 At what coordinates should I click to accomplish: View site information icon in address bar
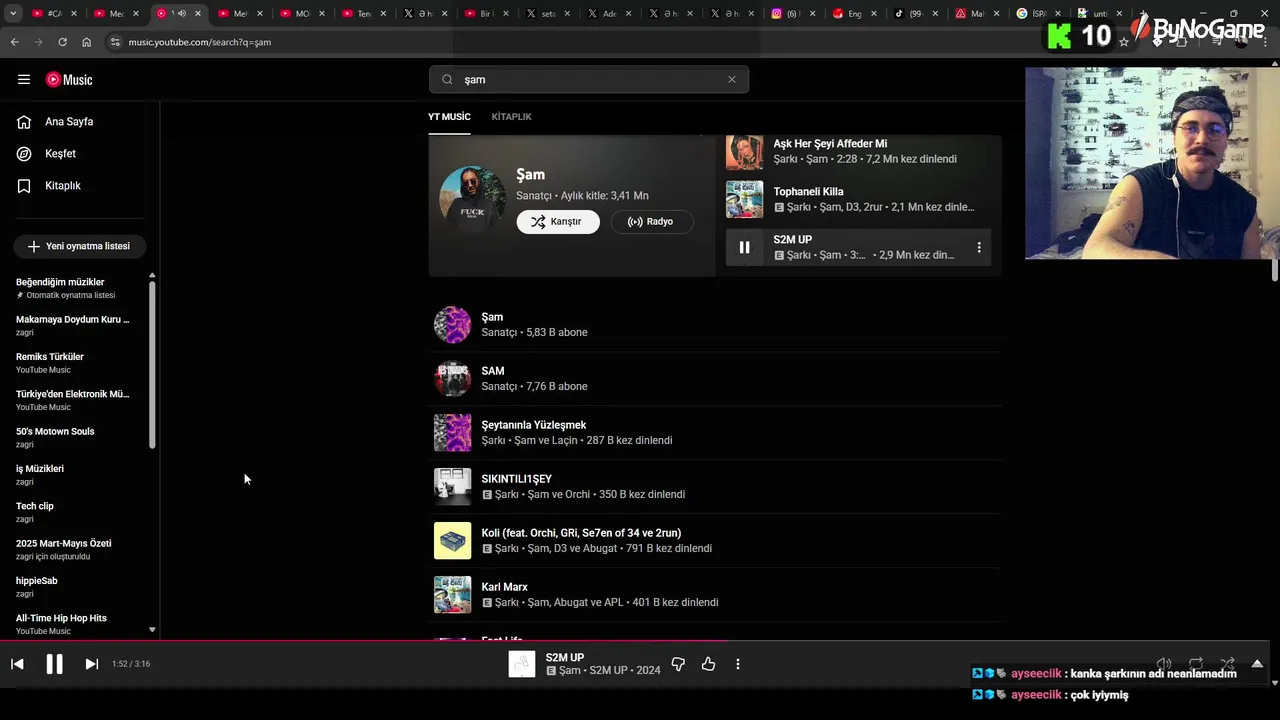coord(114,42)
